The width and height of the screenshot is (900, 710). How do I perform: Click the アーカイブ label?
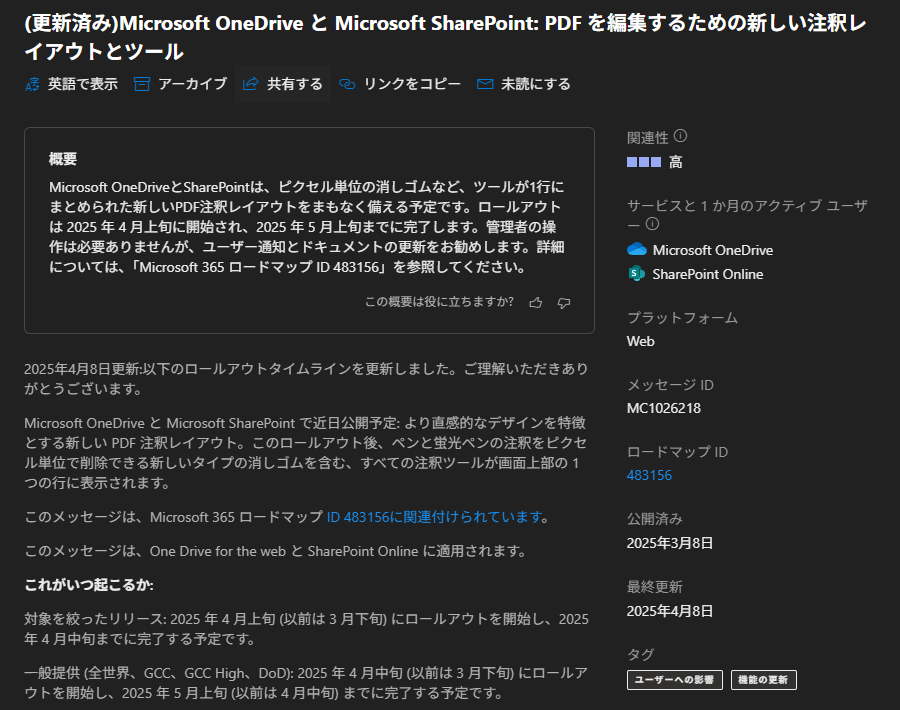tap(193, 84)
